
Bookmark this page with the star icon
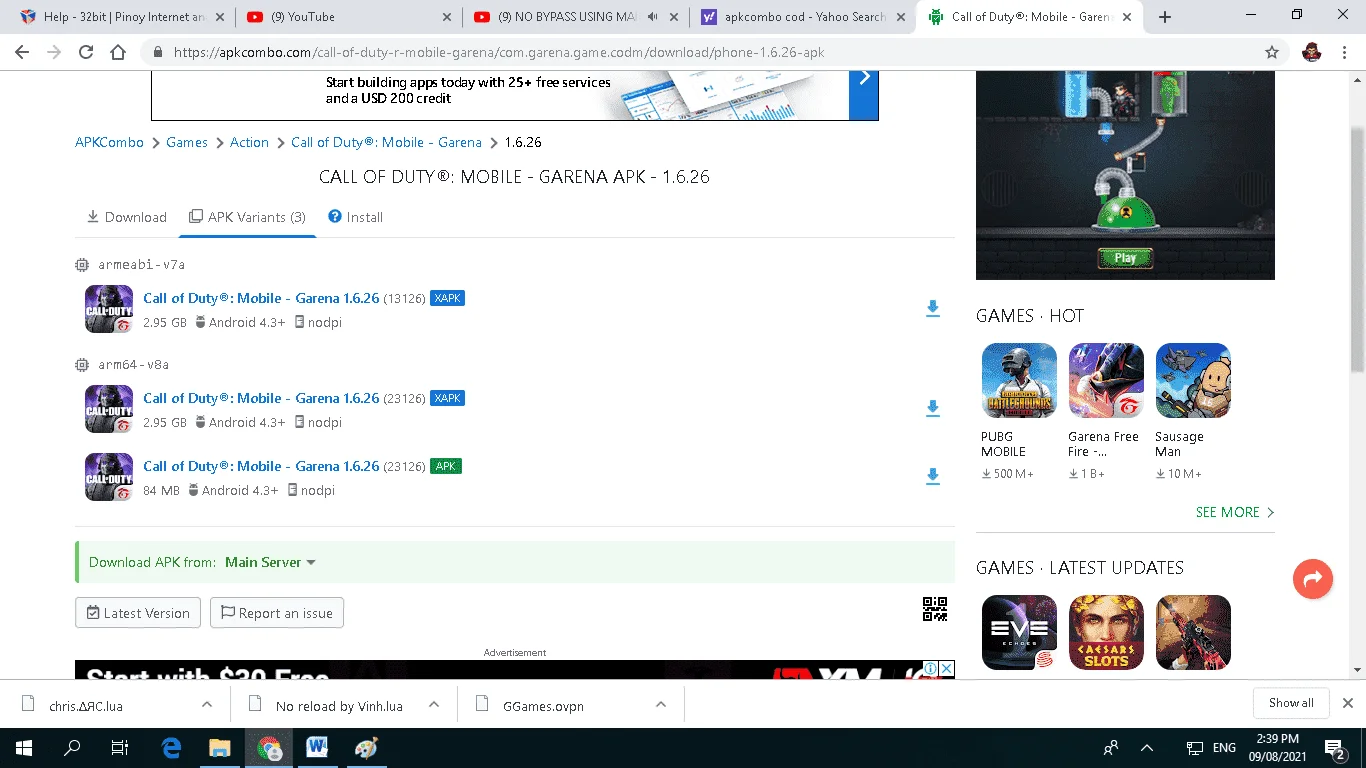click(1272, 52)
